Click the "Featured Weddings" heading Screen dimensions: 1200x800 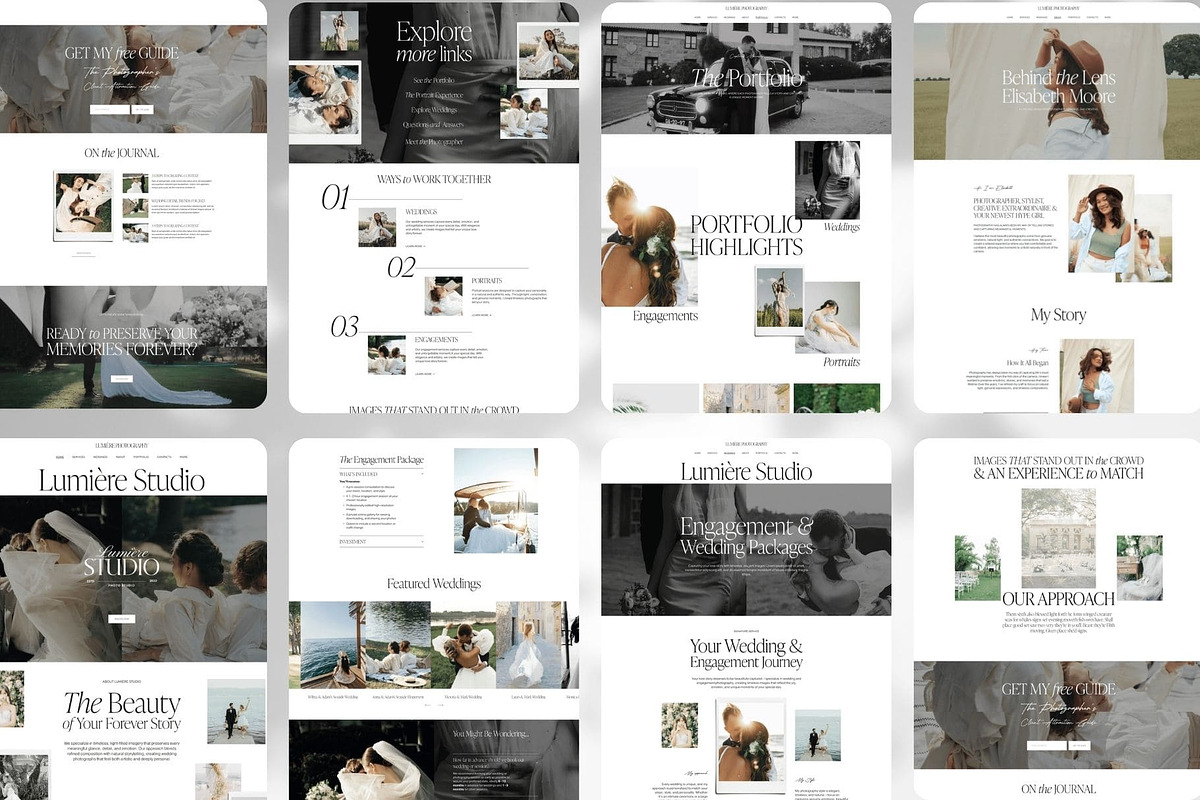pos(434,583)
